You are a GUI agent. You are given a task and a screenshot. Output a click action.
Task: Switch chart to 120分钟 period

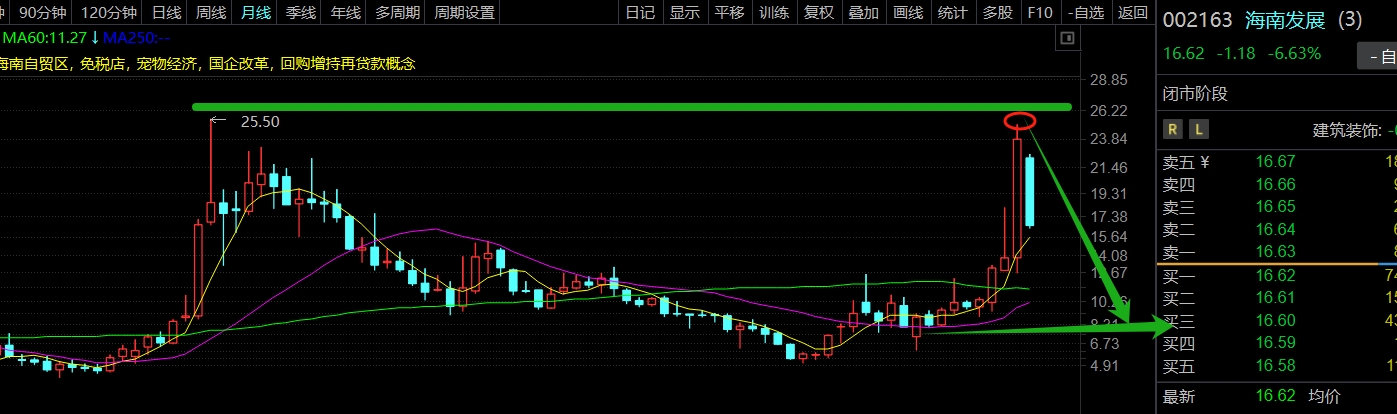(x=107, y=12)
